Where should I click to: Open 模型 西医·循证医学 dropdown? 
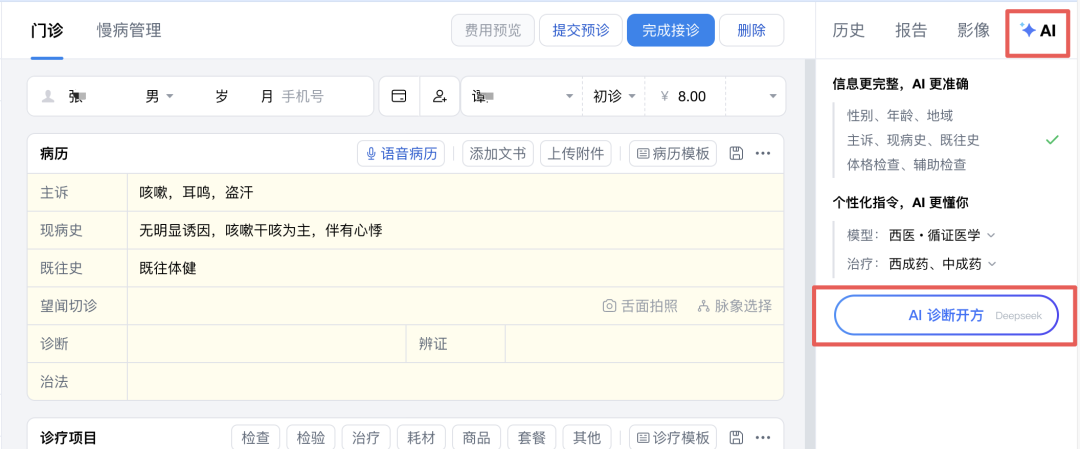pyautogui.click(x=942, y=236)
